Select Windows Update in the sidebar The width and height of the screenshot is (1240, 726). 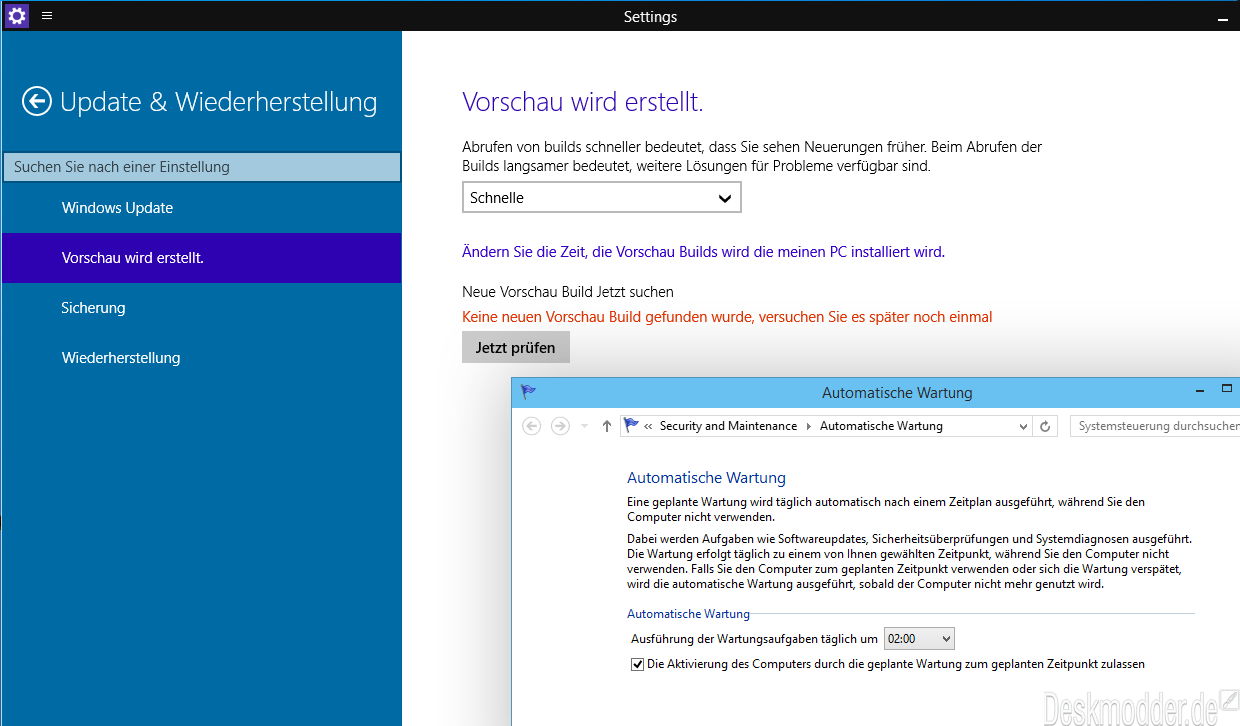tap(202, 208)
